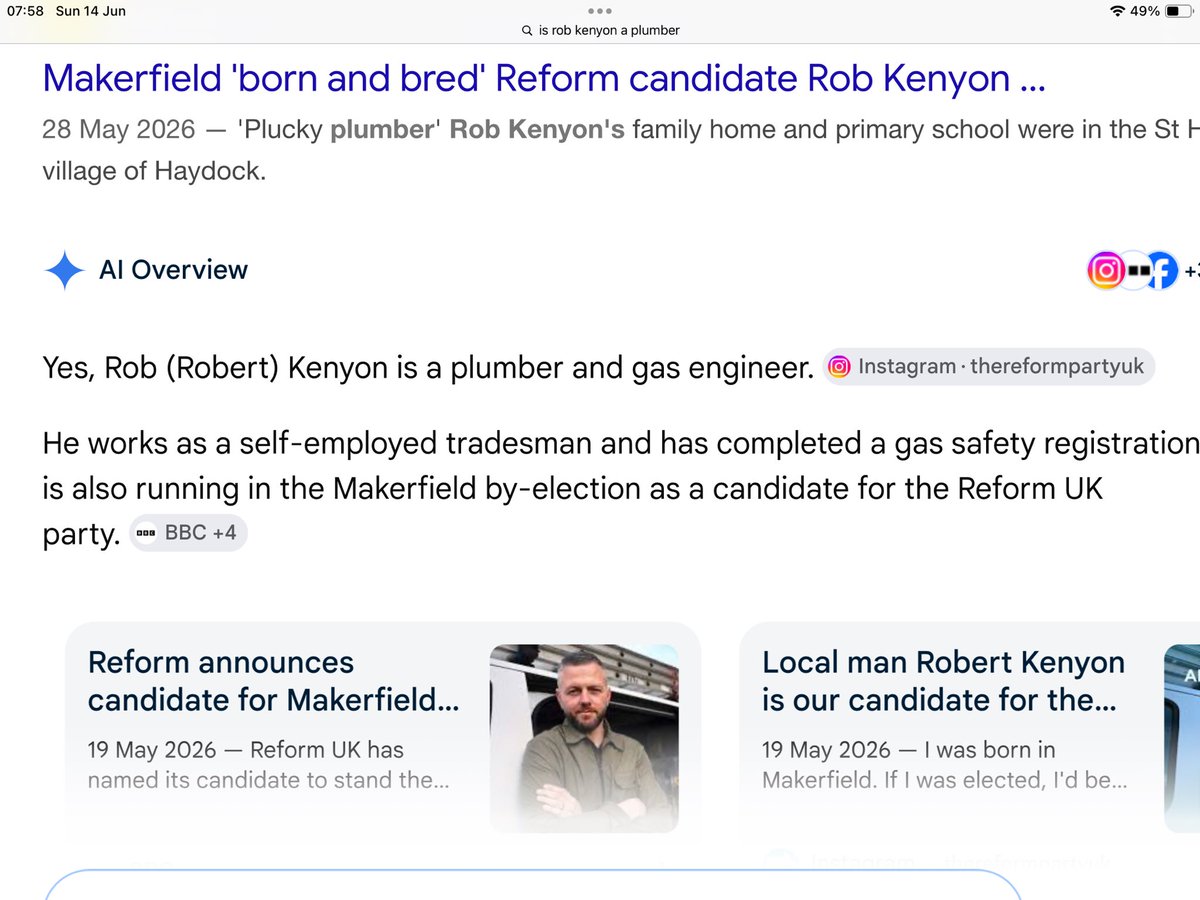Tap the Wi-Fi status icon
This screenshot has width=1200, height=900.
[x=1117, y=11]
